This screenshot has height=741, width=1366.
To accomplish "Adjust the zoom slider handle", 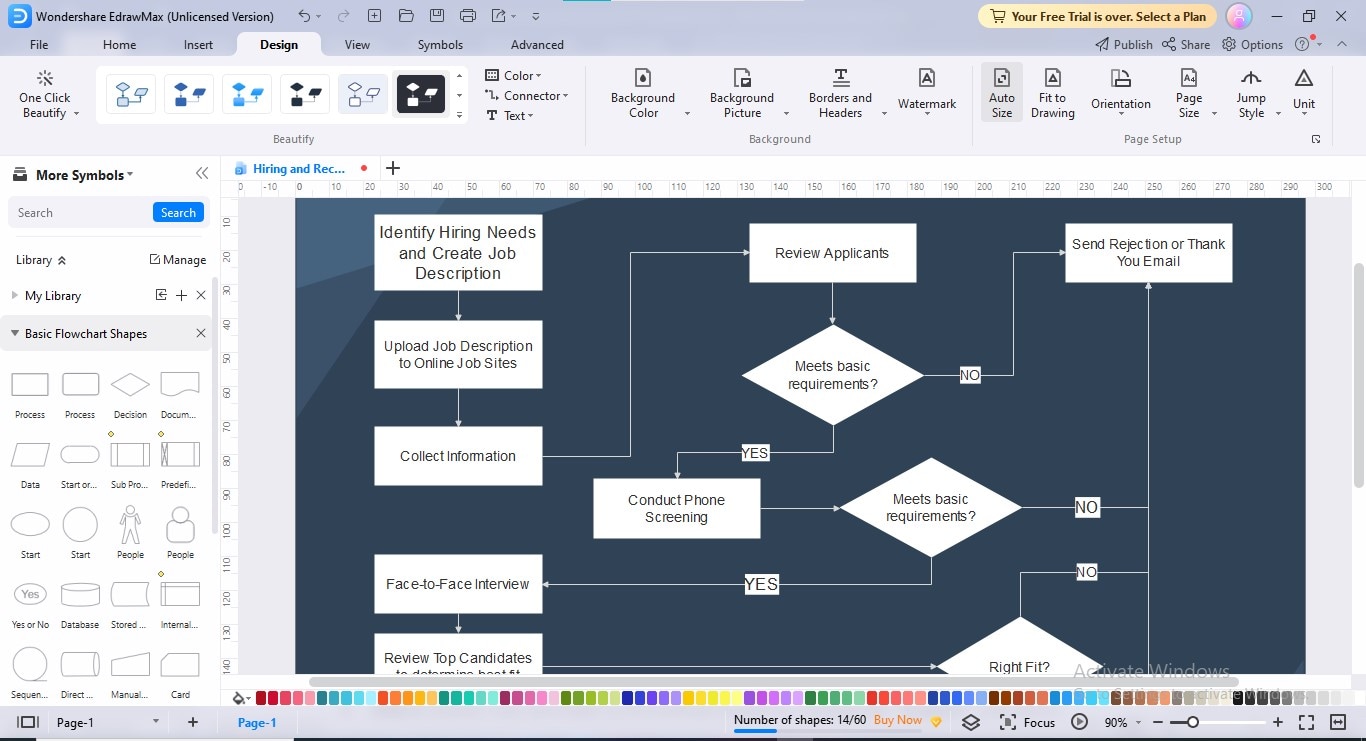I will click(x=1192, y=722).
